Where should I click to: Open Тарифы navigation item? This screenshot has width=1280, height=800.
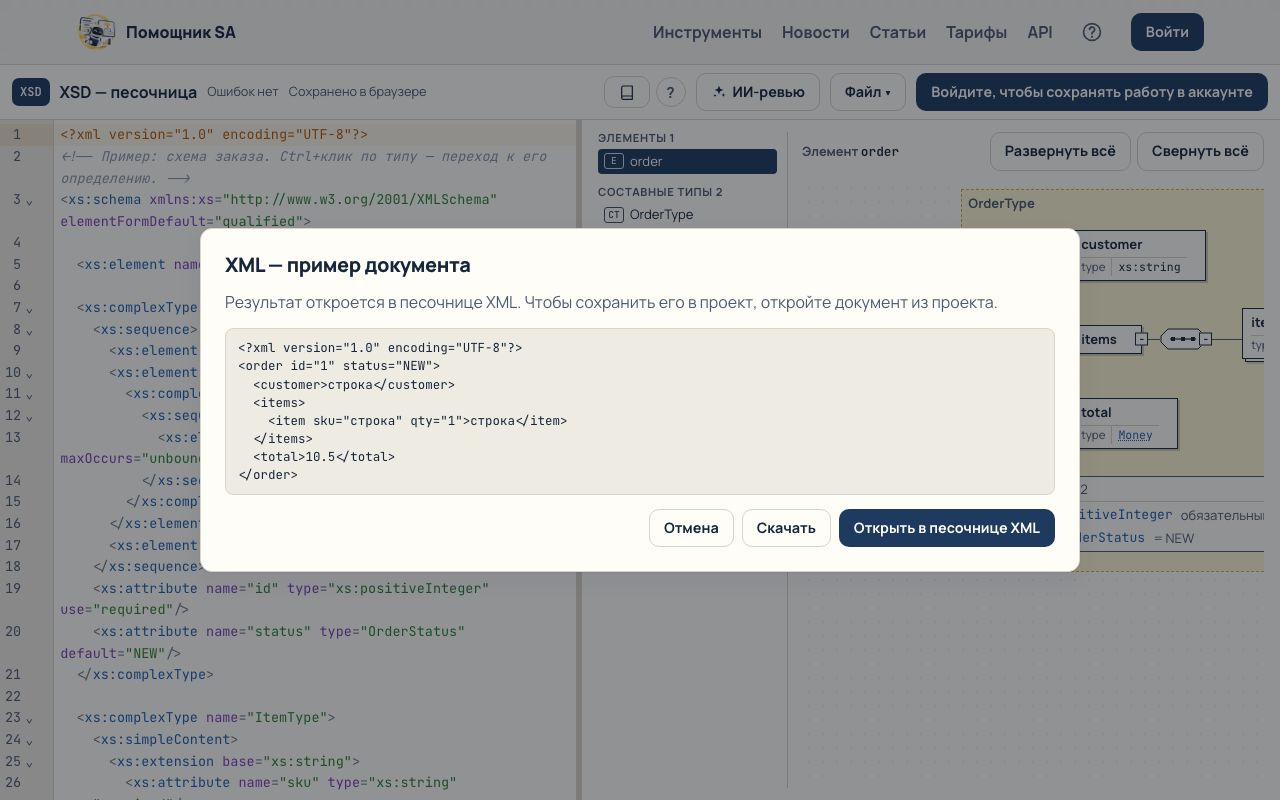[976, 32]
